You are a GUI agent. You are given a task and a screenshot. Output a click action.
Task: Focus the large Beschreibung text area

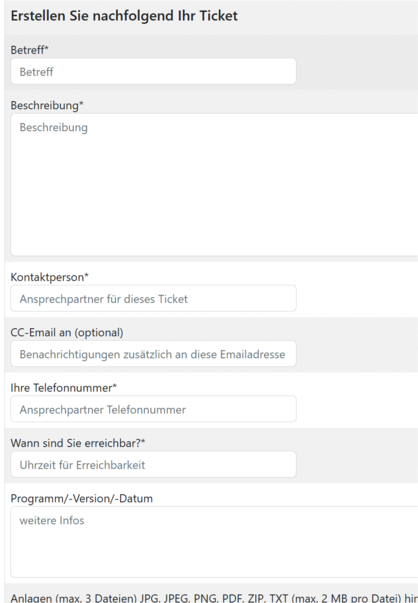[214, 185]
